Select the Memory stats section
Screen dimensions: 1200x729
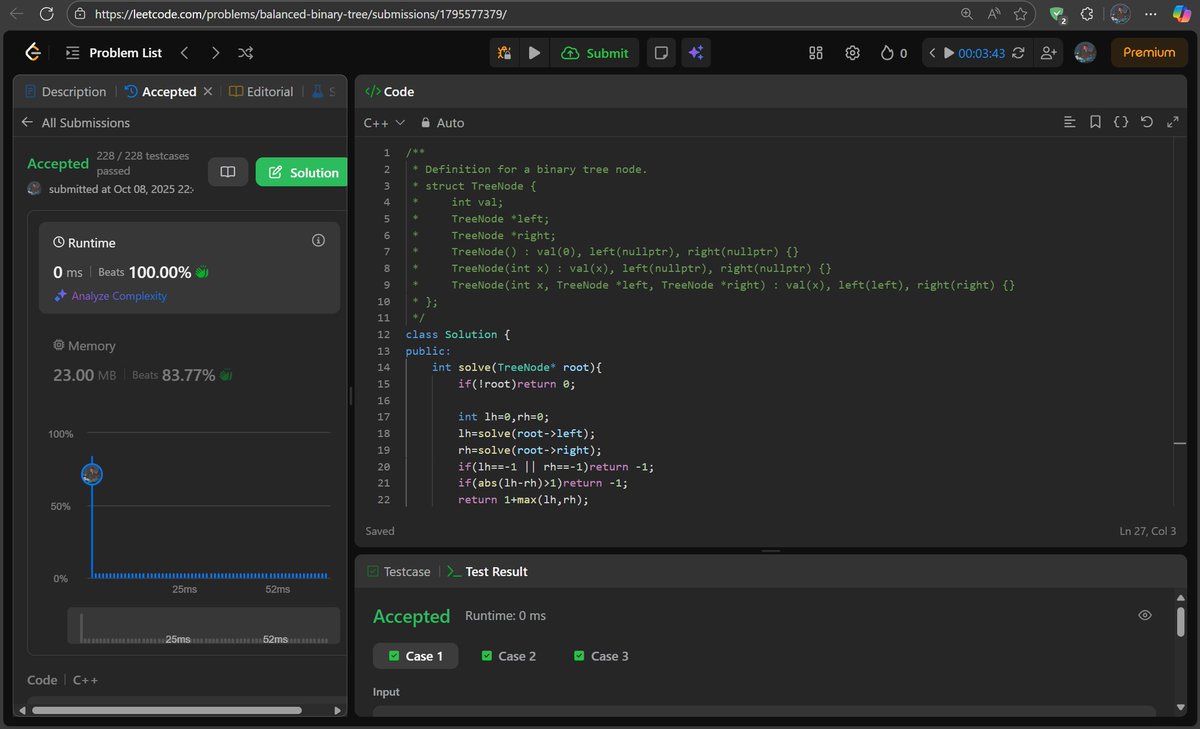click(x=189, y=361)
